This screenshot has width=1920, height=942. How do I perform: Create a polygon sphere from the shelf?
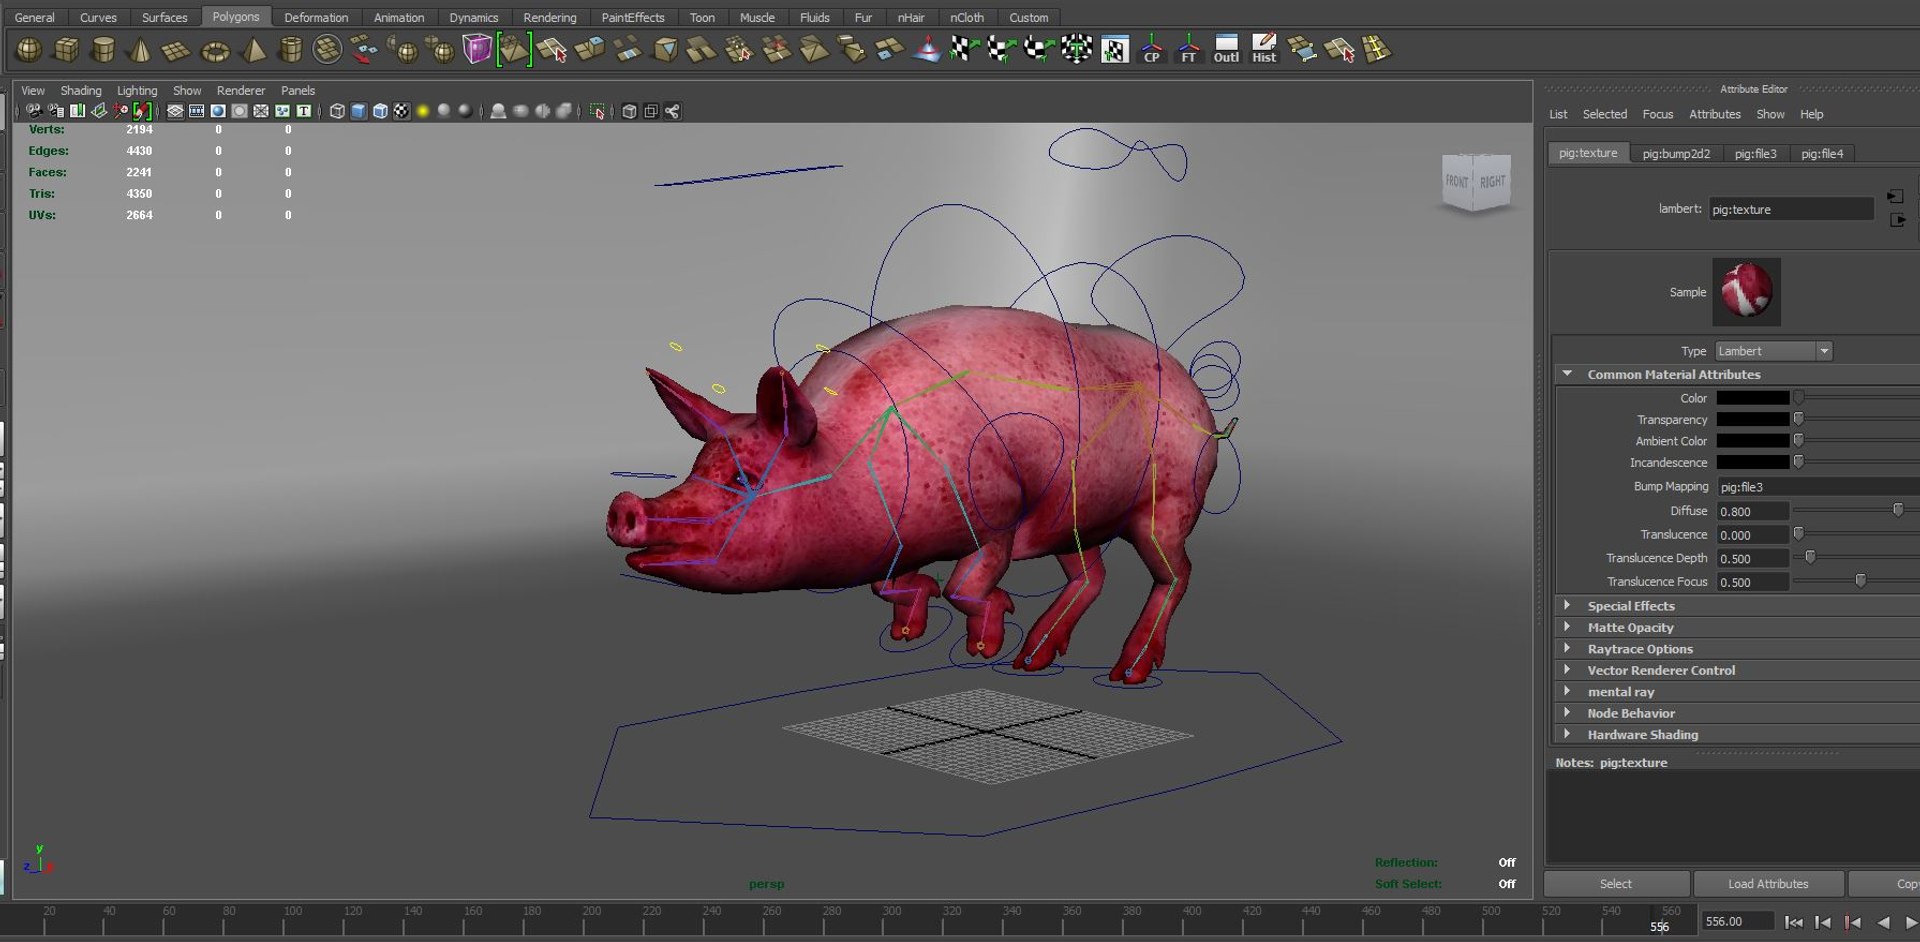(29, 49)
